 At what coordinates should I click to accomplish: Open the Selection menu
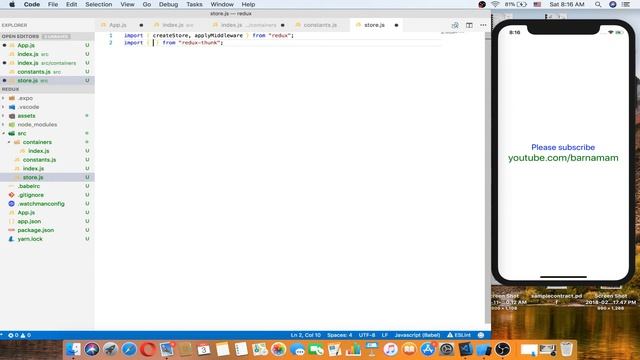coord(98,4)
